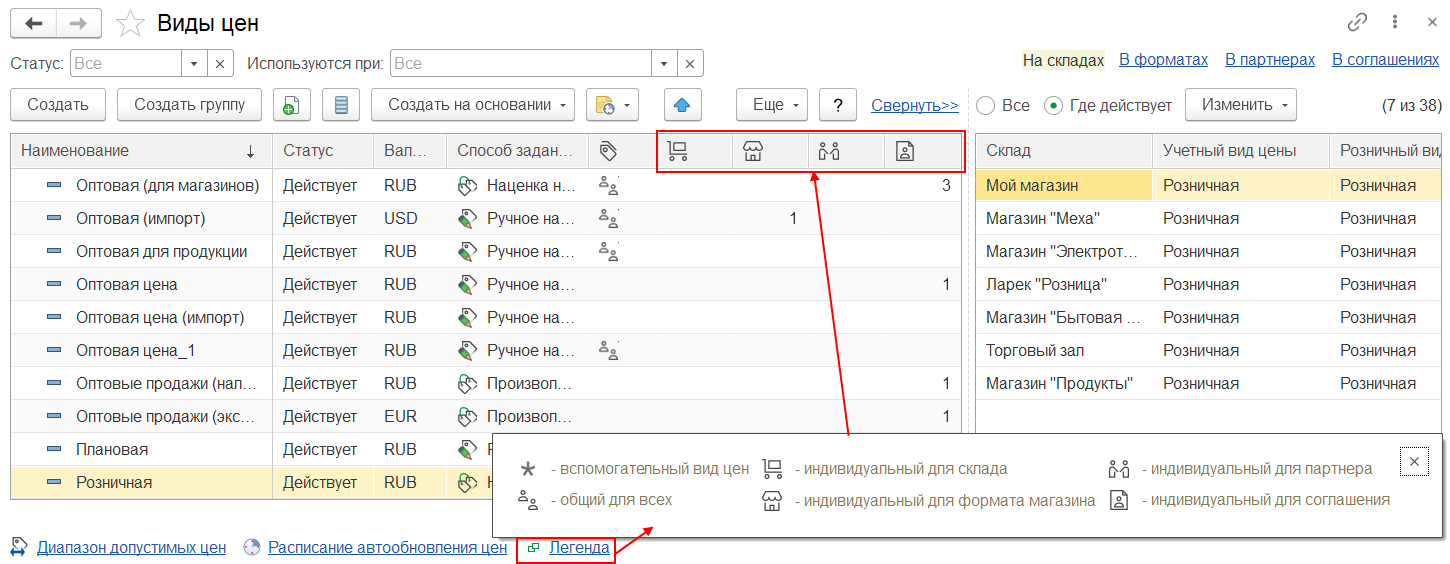
Task: Open the "Легенда" link
Action: click(579, 548)
